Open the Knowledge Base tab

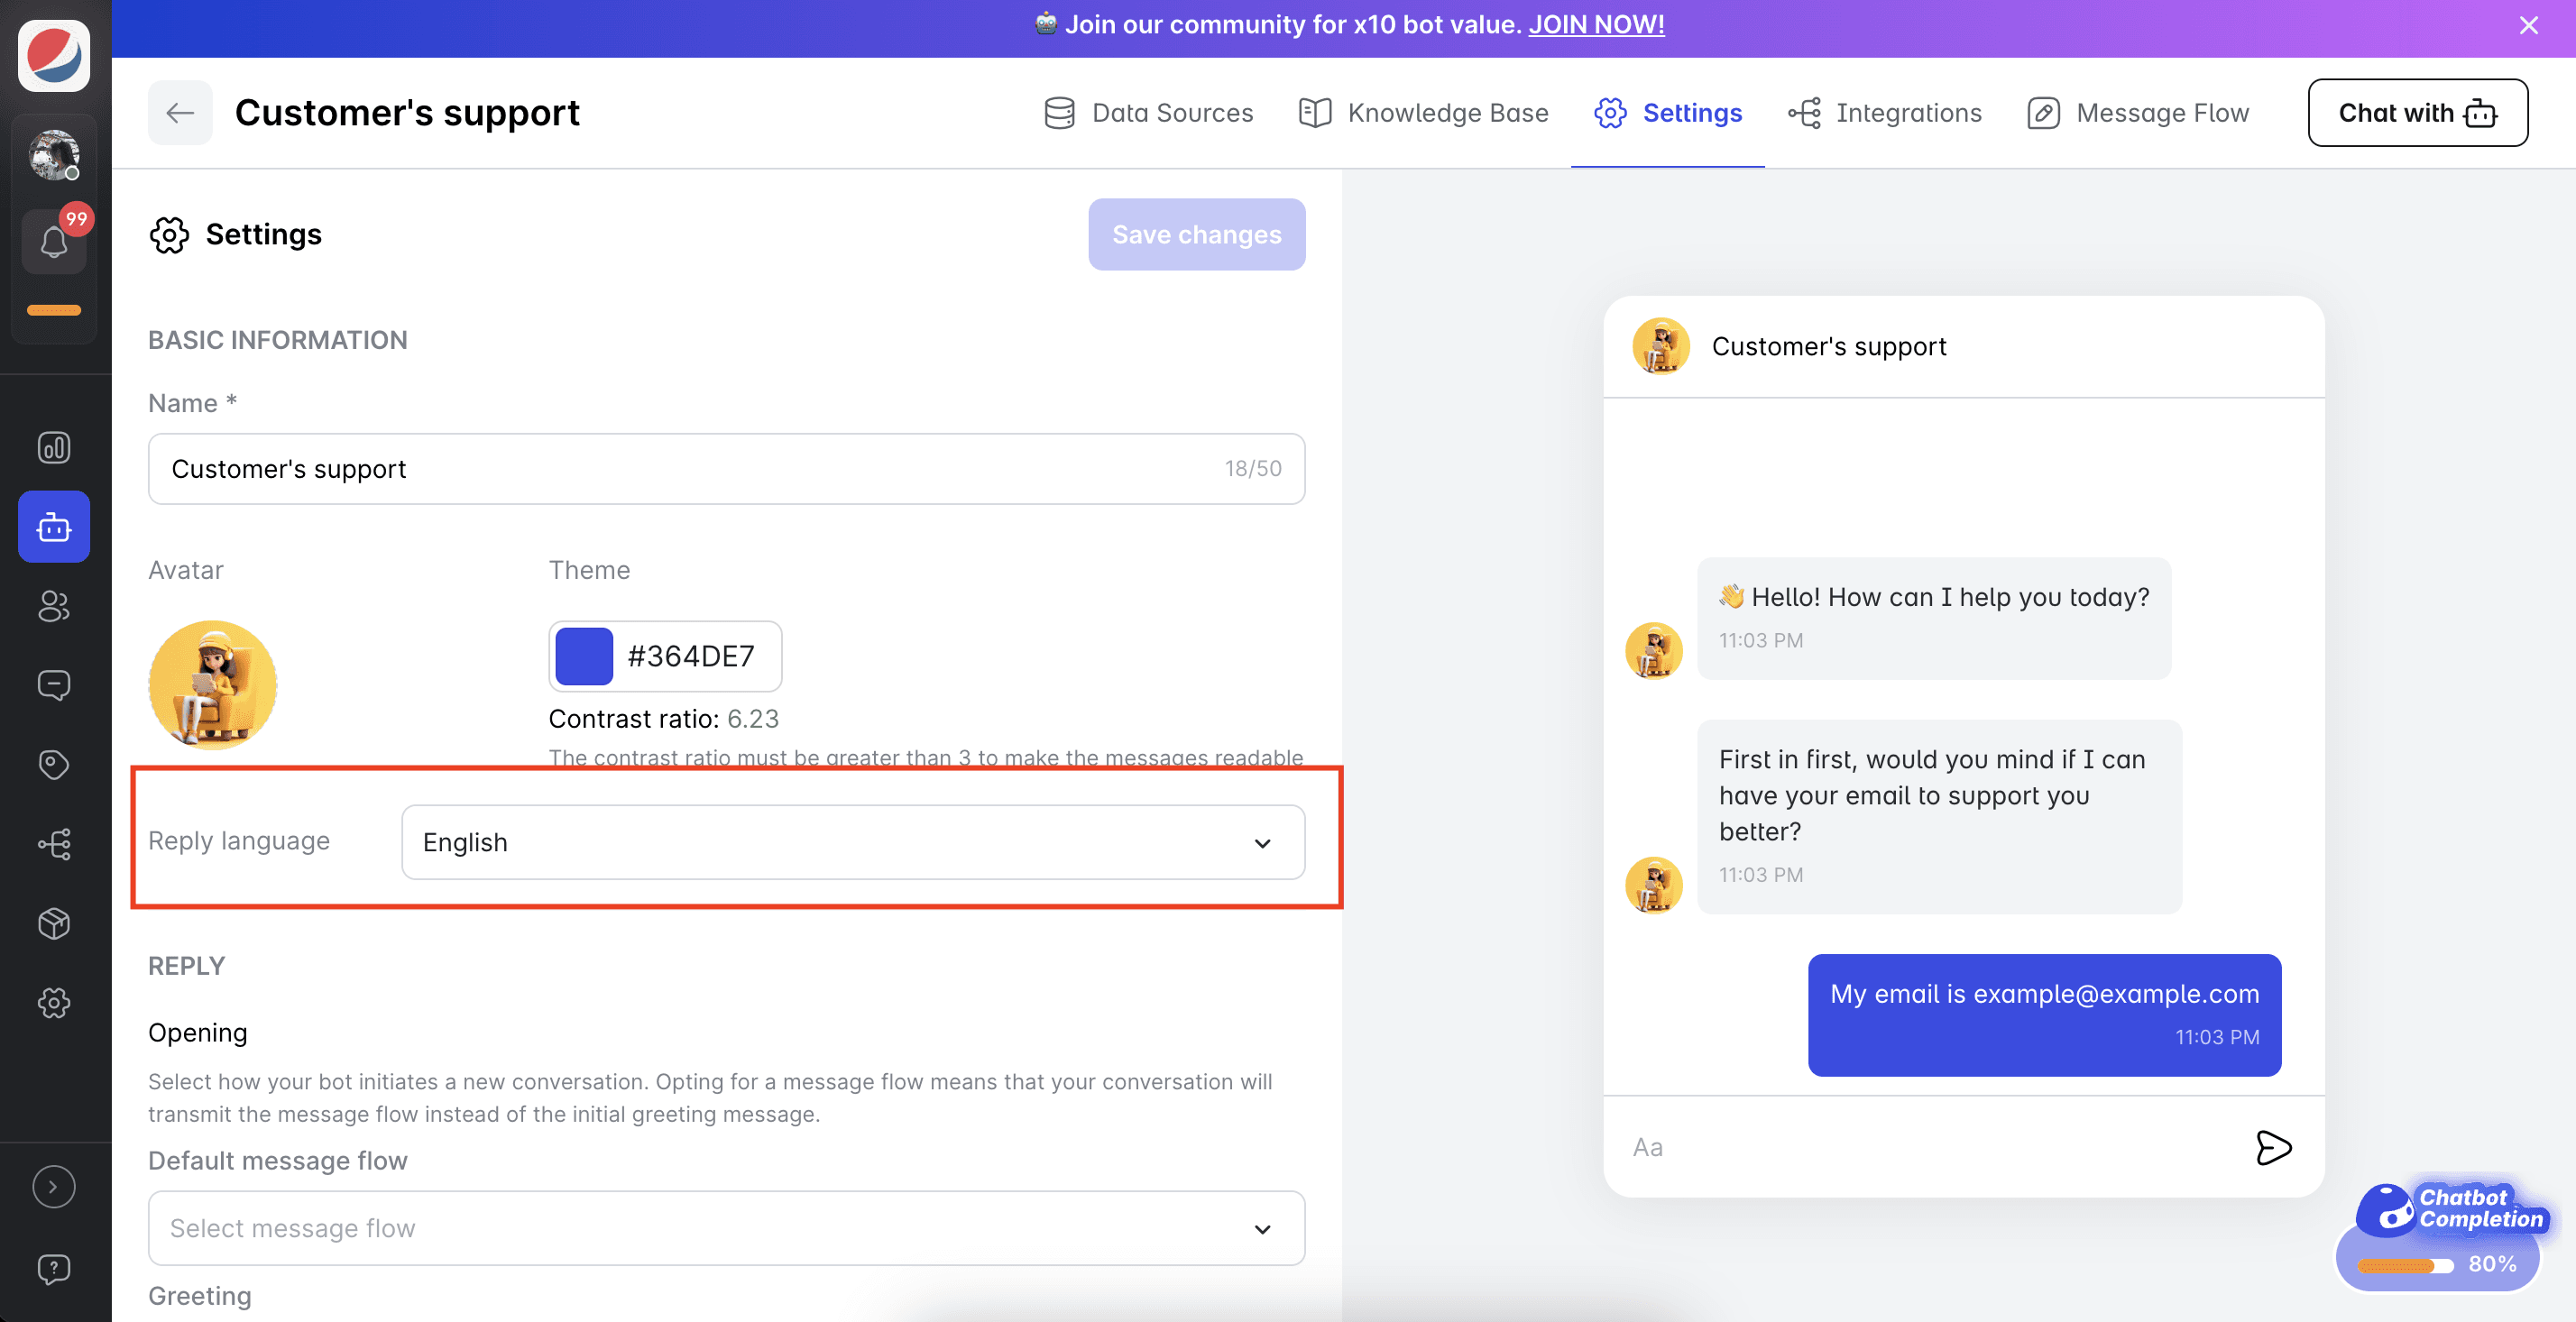(x=1423, y=111)
